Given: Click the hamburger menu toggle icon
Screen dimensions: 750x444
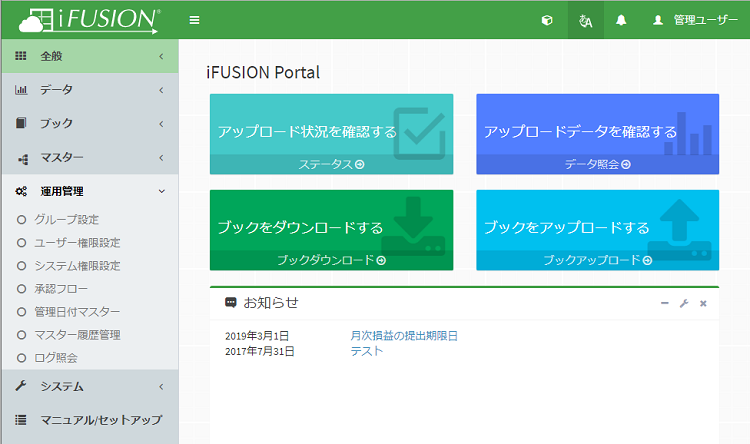Looking at the screenshot, I should coord(194,20).
